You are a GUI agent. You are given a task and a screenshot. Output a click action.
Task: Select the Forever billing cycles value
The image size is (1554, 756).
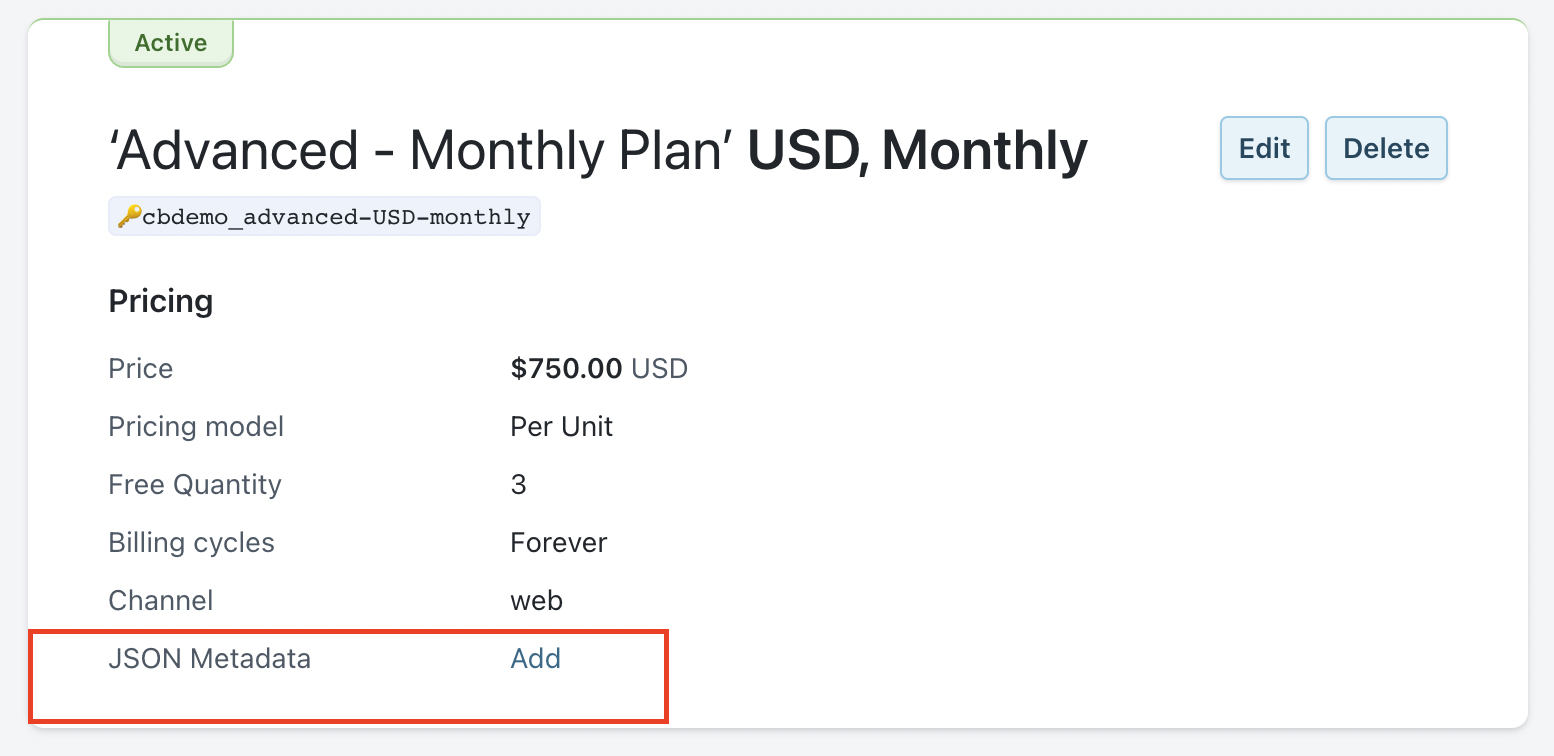[558, 543]
